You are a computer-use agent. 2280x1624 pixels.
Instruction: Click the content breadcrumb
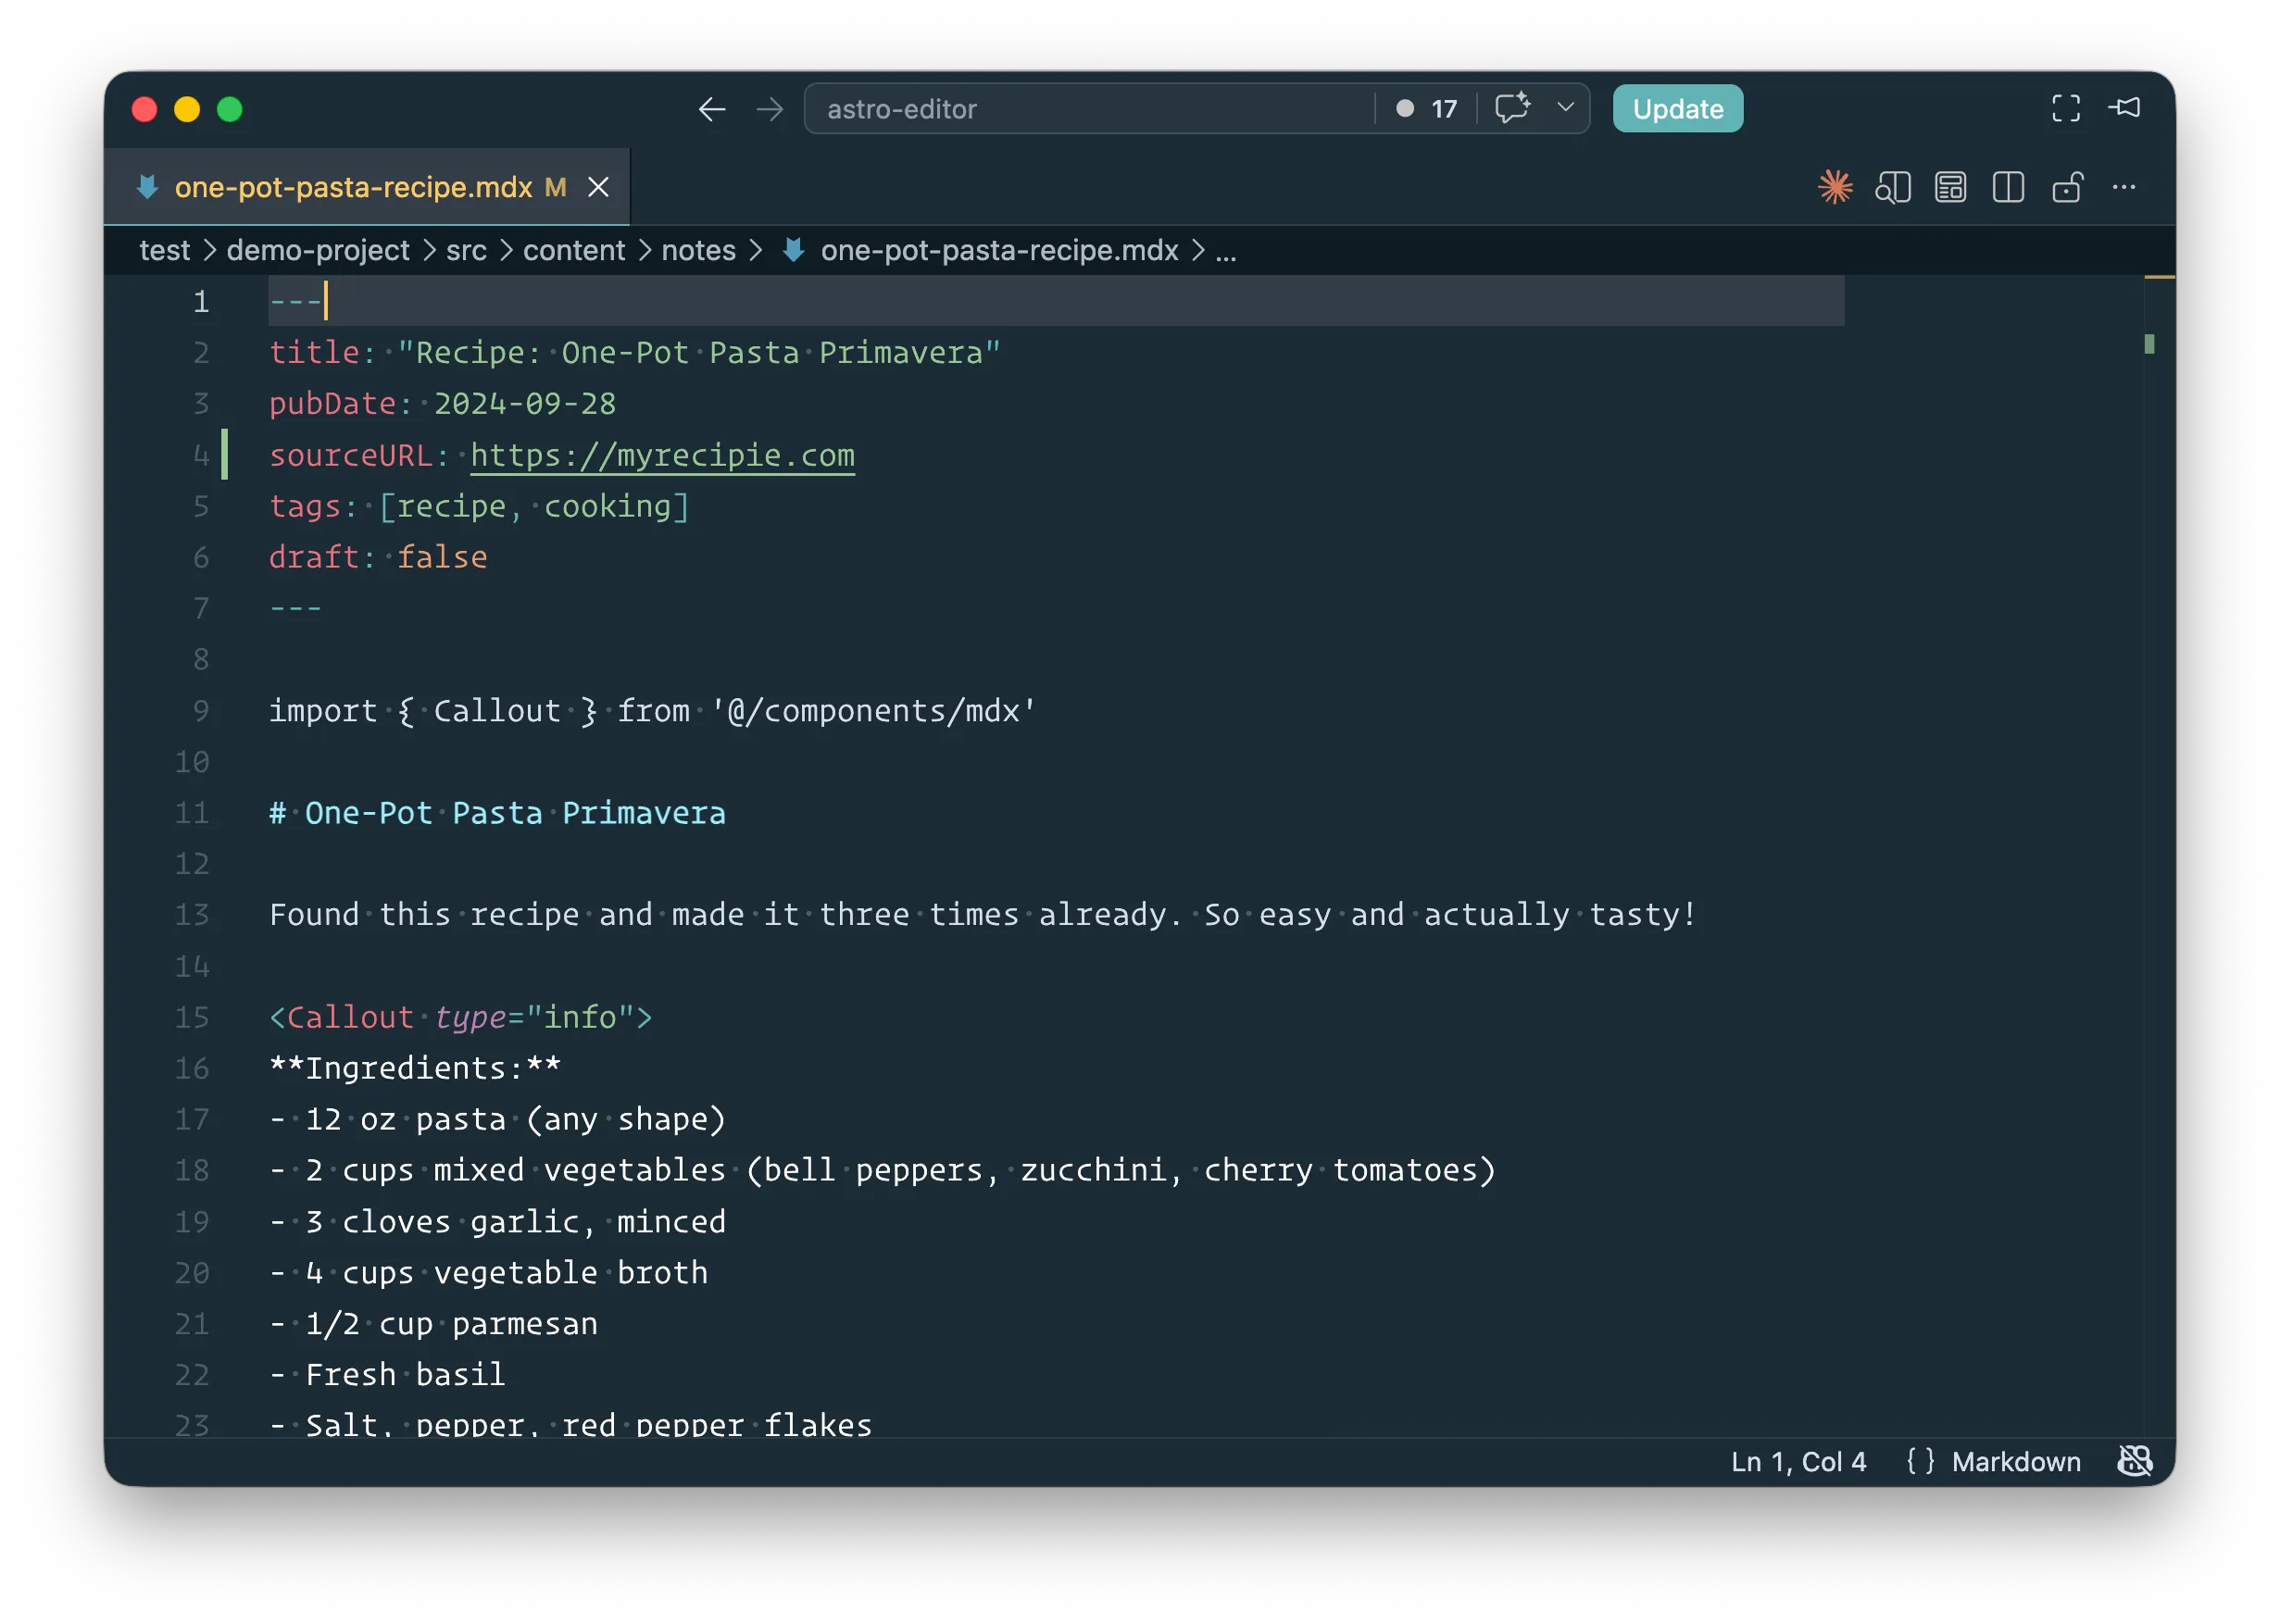(x=573, y=250)
